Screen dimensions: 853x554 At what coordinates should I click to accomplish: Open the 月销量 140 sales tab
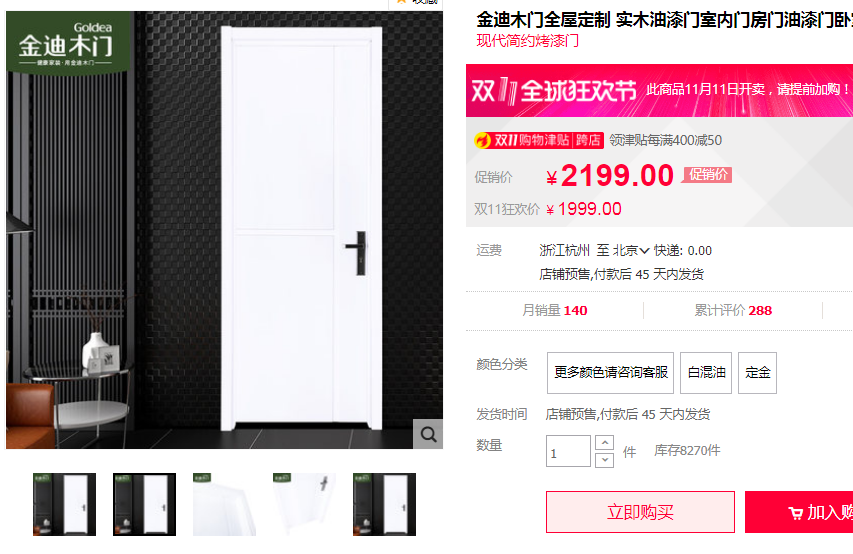(555, 310)
